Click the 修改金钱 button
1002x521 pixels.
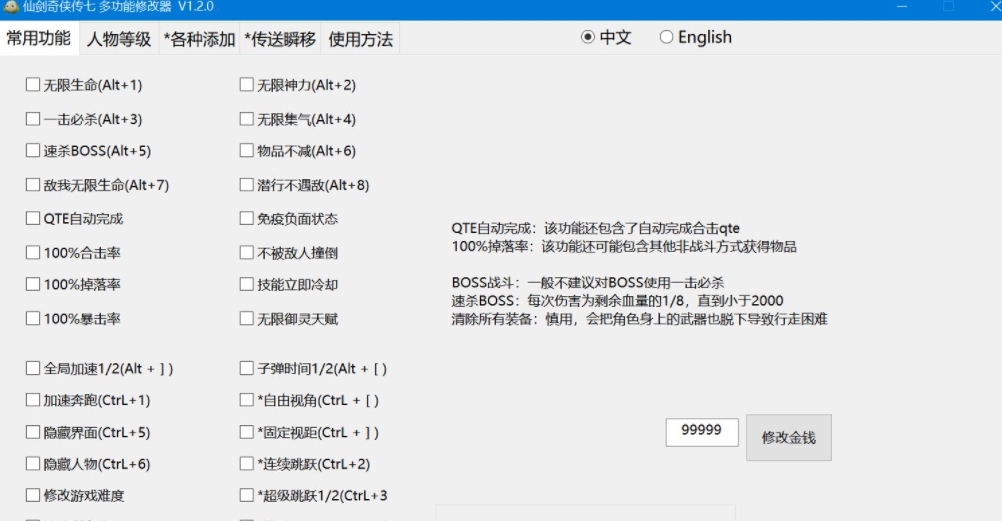click(x=789, y=437)
